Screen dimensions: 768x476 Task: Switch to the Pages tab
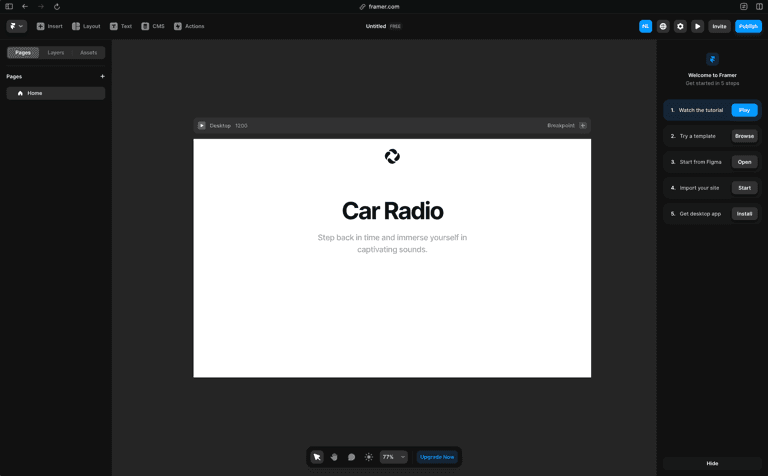pos(23,52)
